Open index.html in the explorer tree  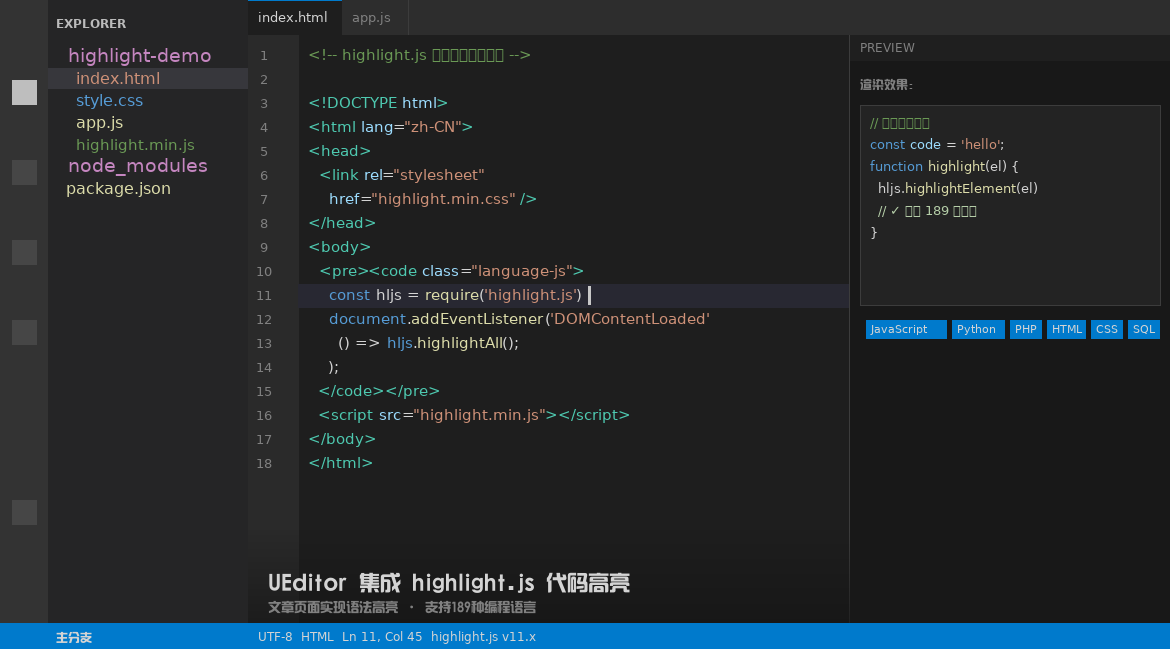(x=118, y=78)
